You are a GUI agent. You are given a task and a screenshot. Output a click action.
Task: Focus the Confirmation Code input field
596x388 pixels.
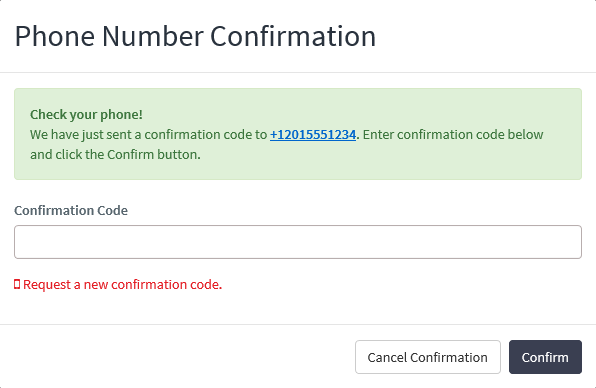pos(298,242)
